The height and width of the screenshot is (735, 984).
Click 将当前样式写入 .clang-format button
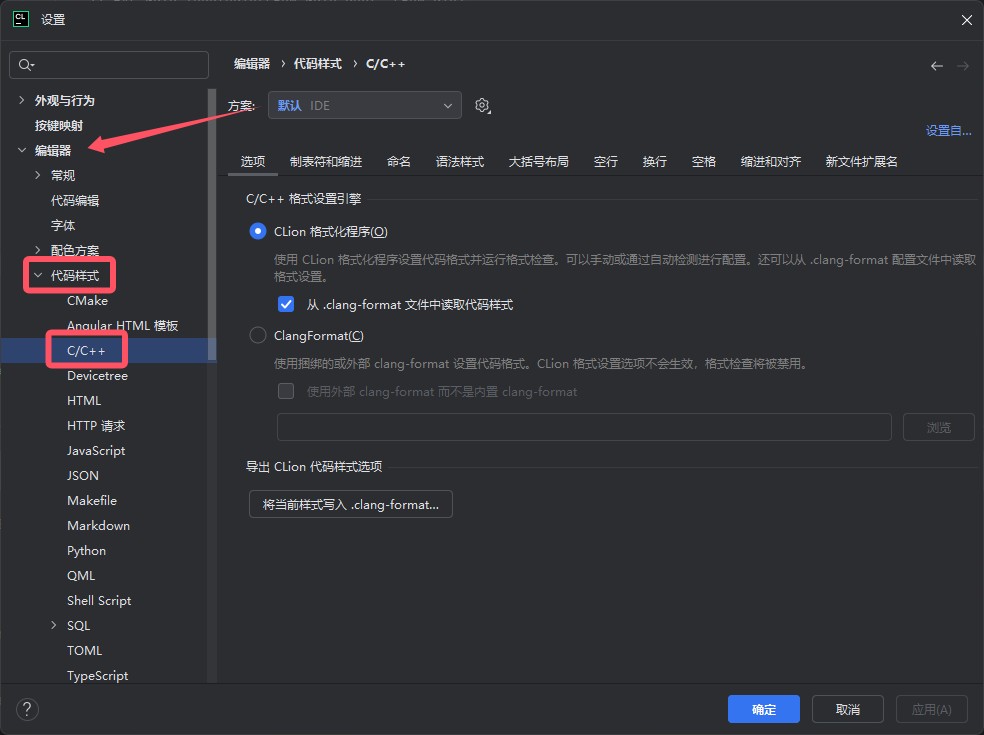click(351, 504)
